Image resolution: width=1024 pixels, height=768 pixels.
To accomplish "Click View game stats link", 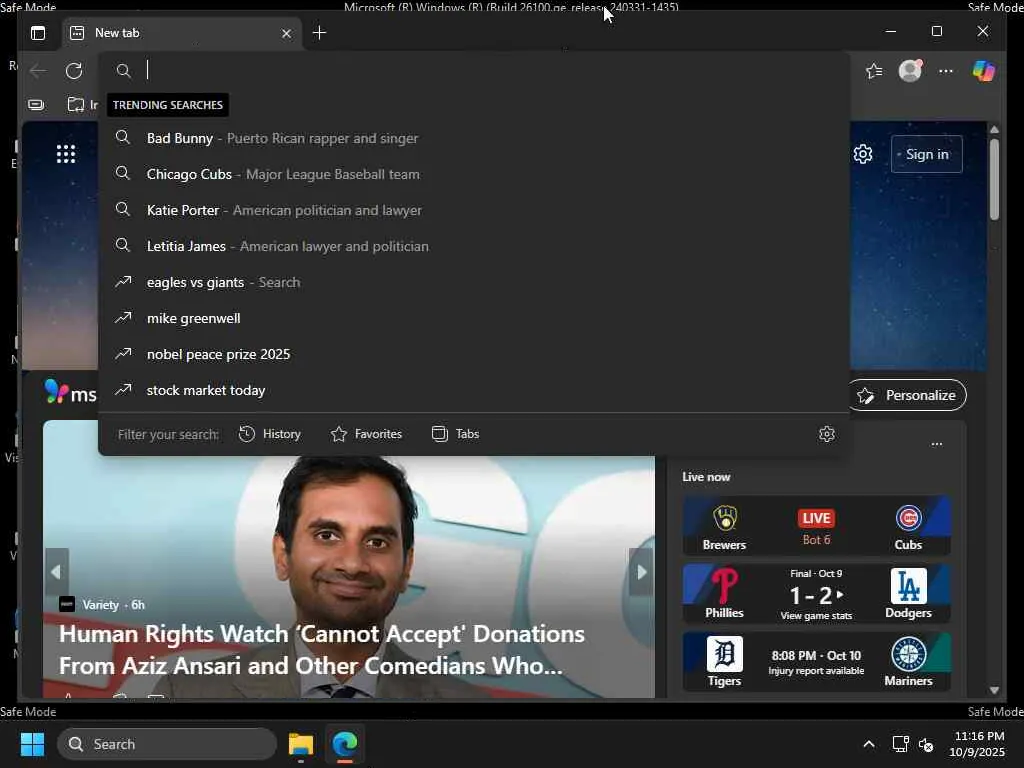I will (x=816, y=616).
